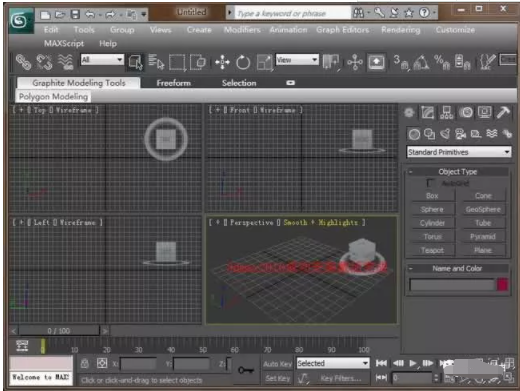The image size is (520, 391).
Task: Create a Teapot primitive button
Action: (432, 250)
